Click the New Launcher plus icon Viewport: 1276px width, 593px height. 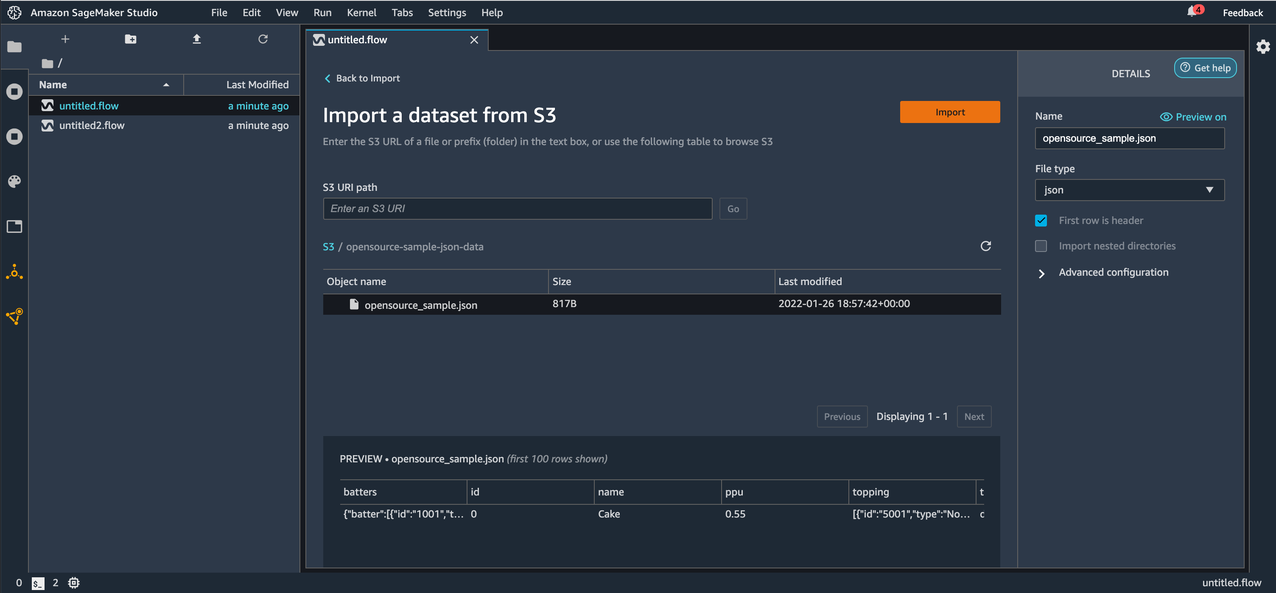click(65, 39)
